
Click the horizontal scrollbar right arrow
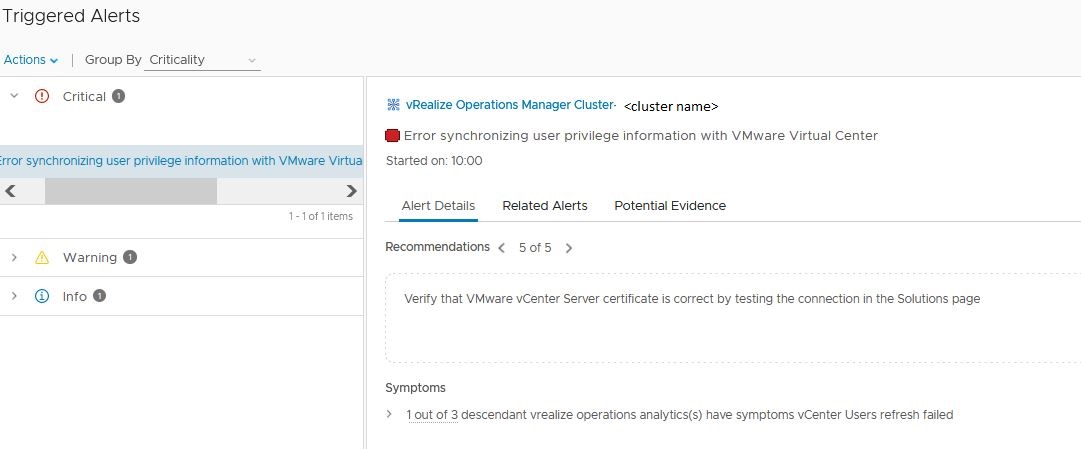pyautogui.click(x=352, y=191)
